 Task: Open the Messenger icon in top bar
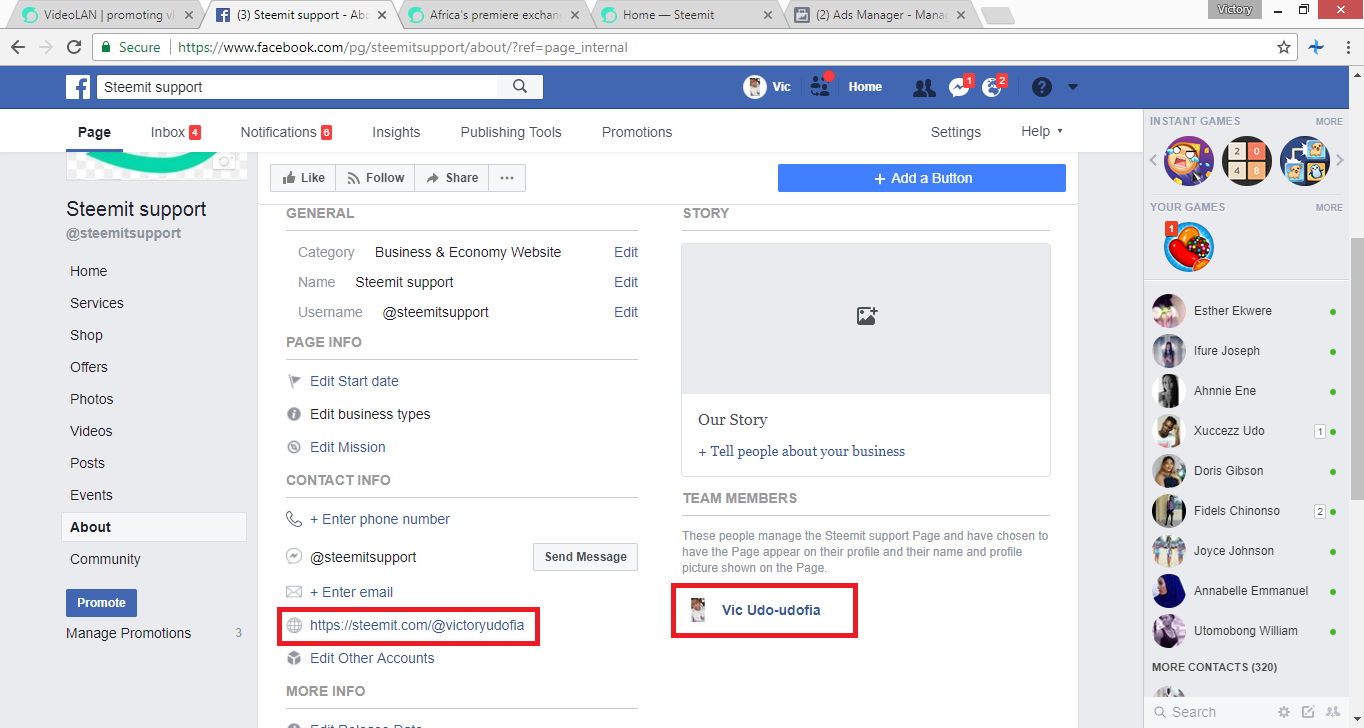[959, 88]
